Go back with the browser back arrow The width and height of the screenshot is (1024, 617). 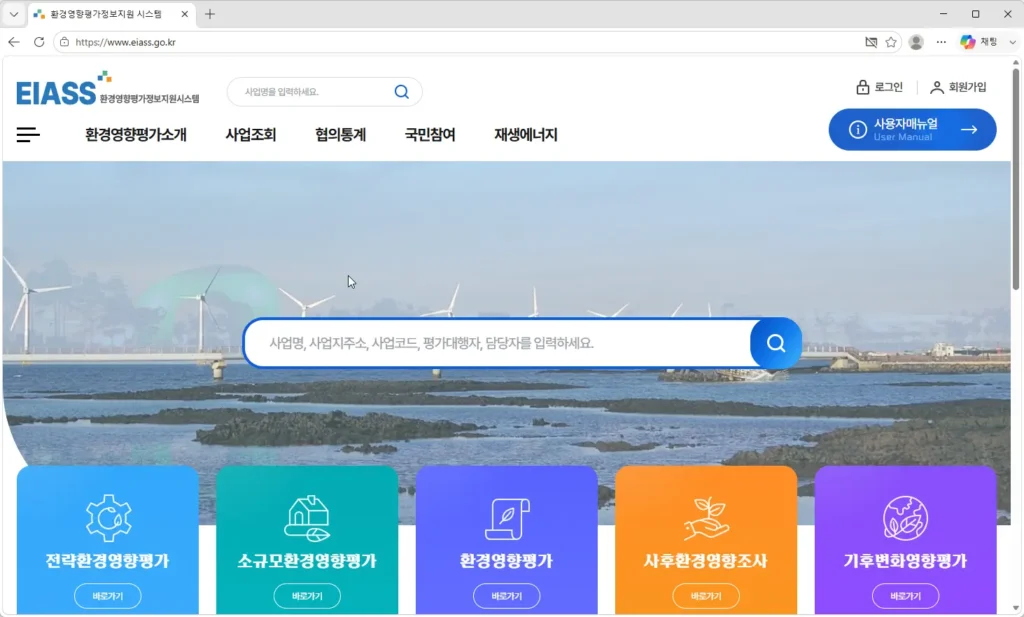tap(14, 42)
